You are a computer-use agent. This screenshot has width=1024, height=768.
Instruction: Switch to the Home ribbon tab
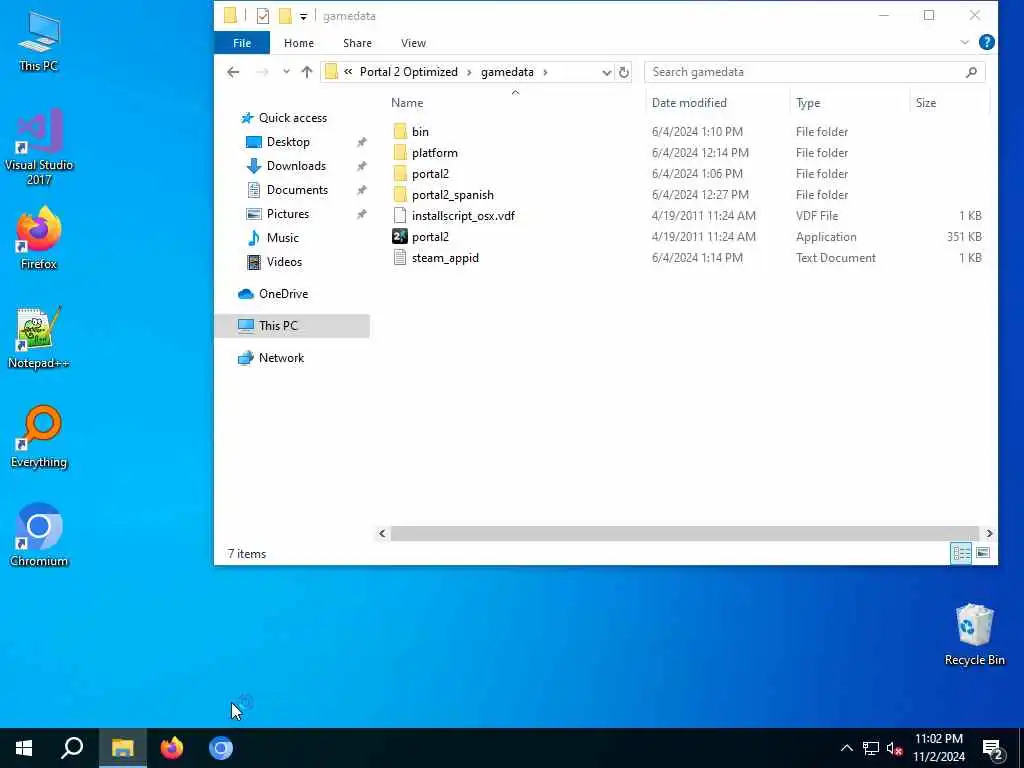click(x=298, y=43)
